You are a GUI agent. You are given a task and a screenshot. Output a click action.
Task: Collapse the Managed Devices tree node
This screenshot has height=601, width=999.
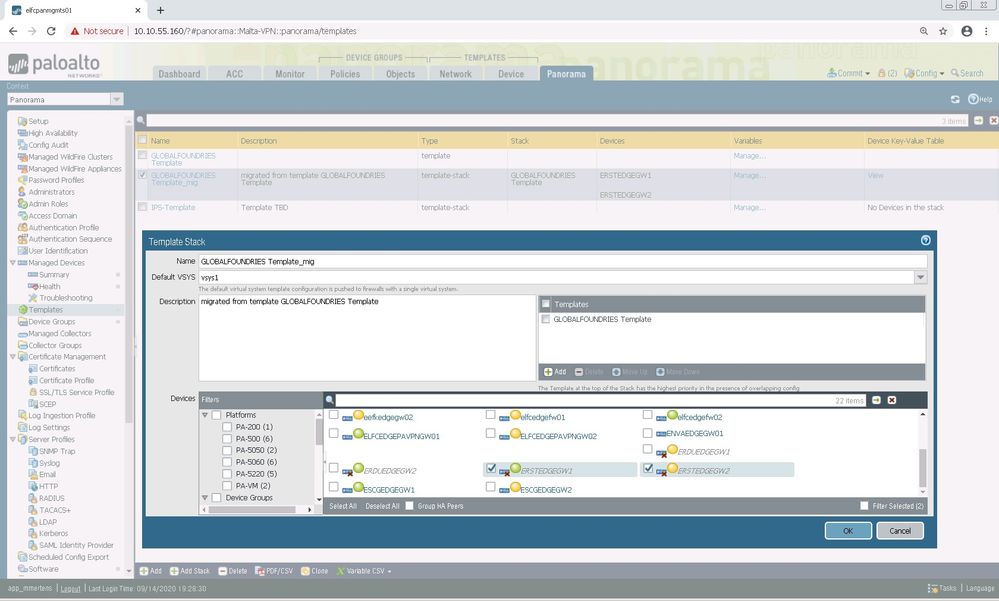tap(12, 263)
